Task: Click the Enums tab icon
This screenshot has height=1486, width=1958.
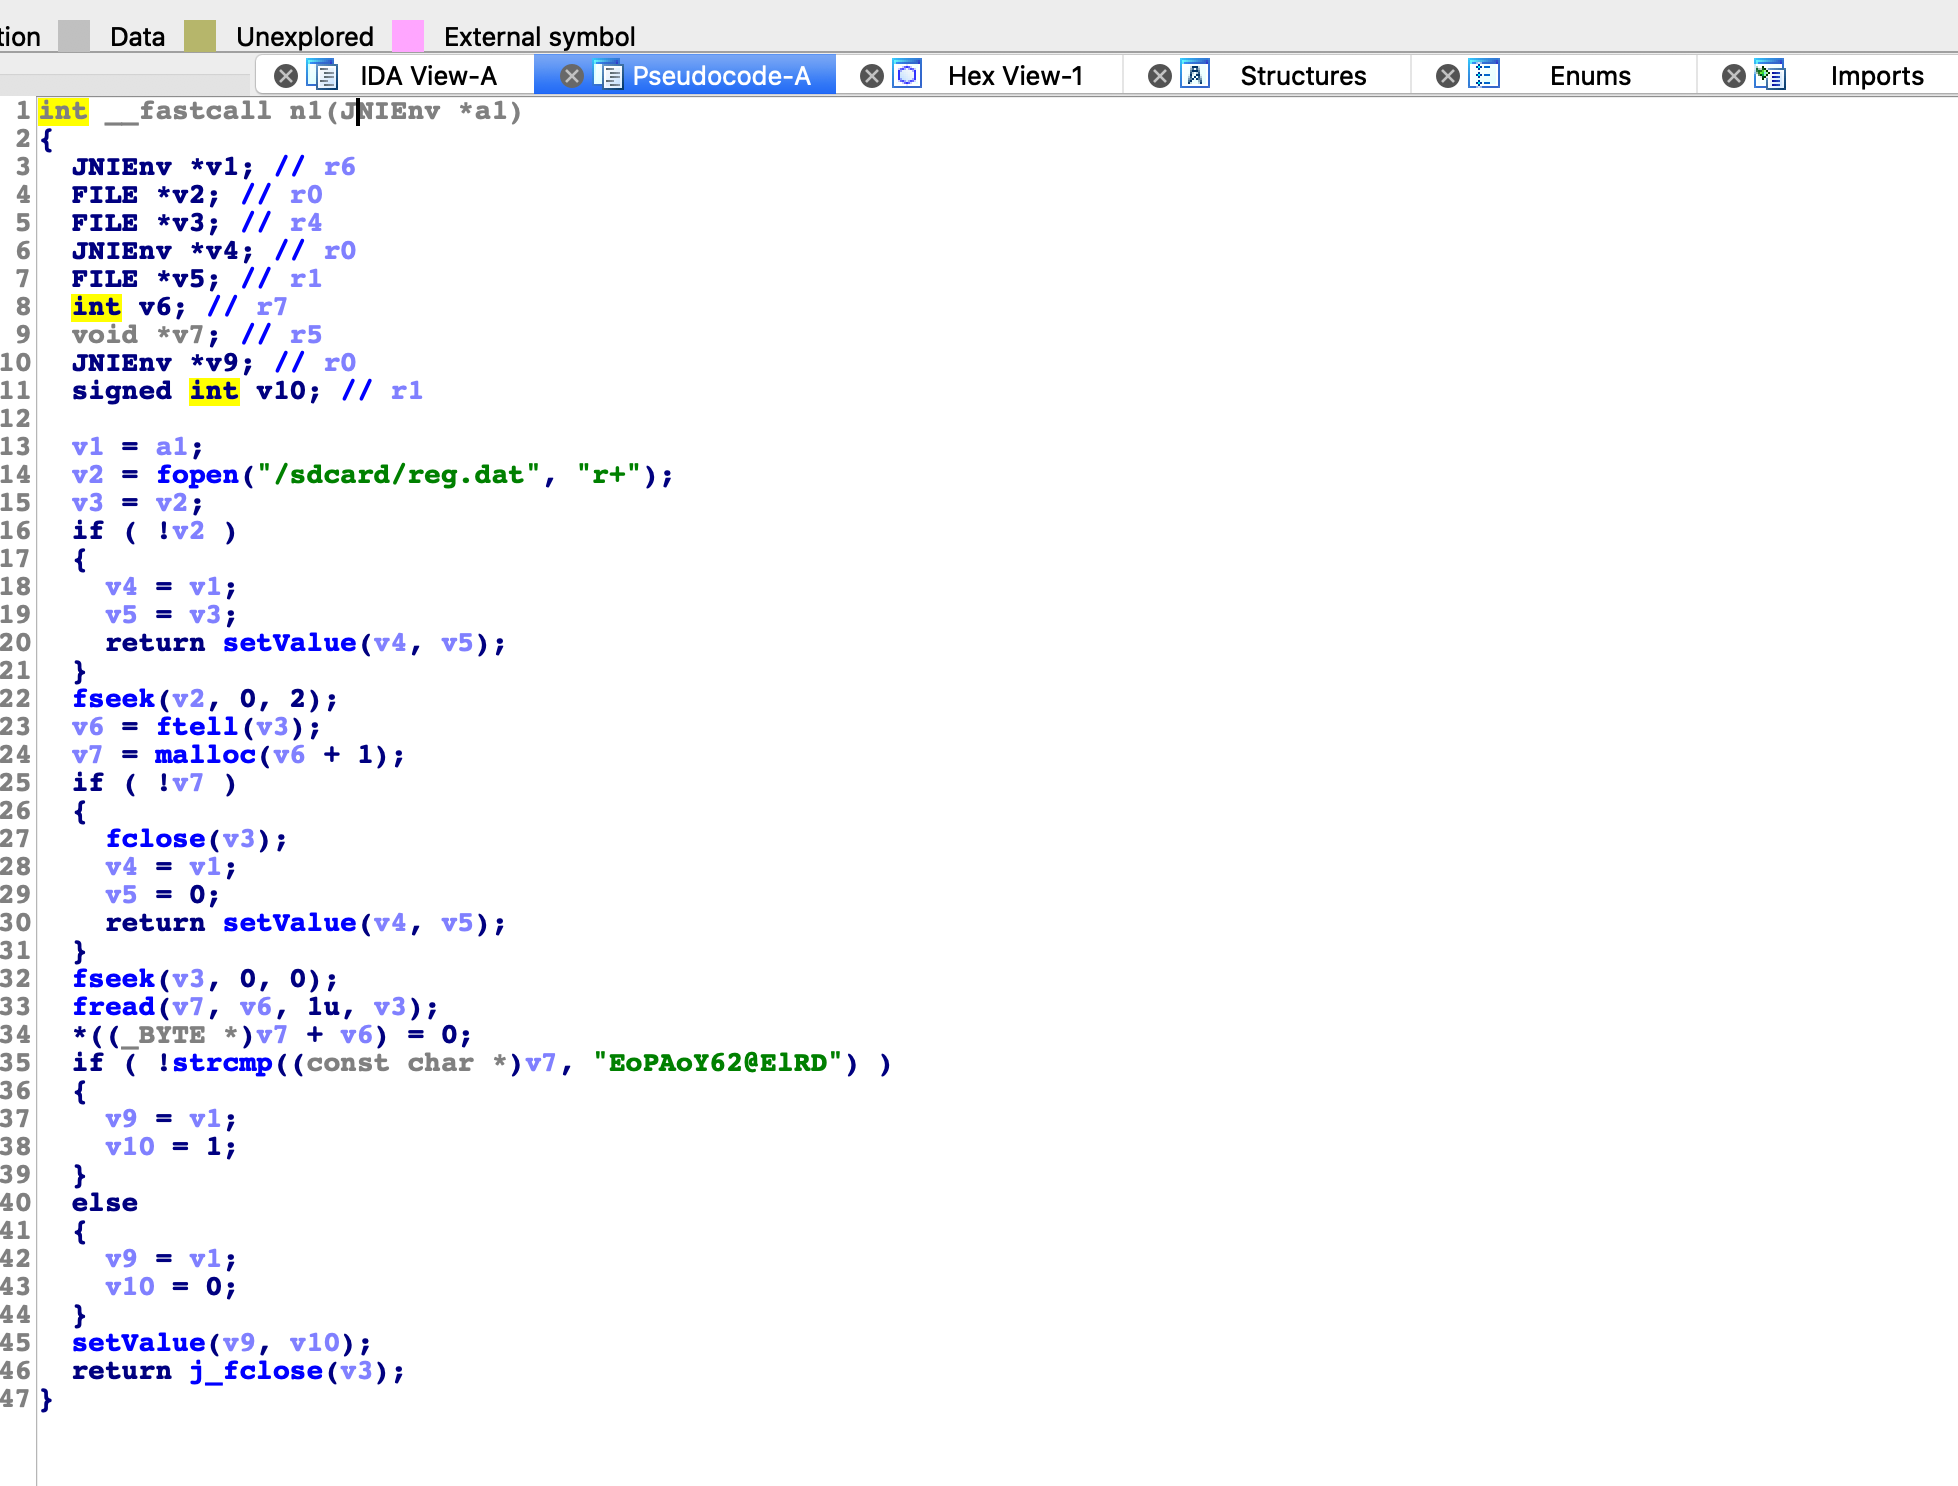Action: 1483,76
